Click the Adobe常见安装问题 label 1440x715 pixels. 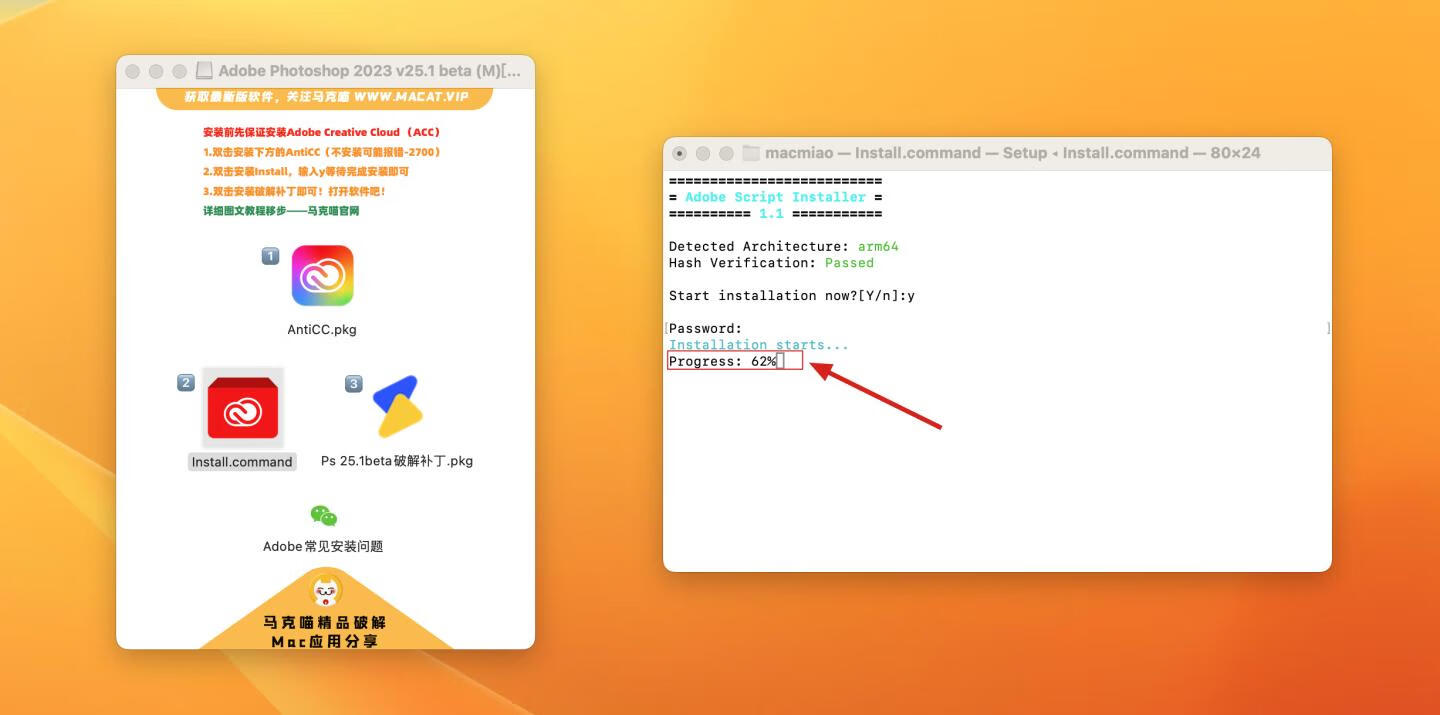323,546
